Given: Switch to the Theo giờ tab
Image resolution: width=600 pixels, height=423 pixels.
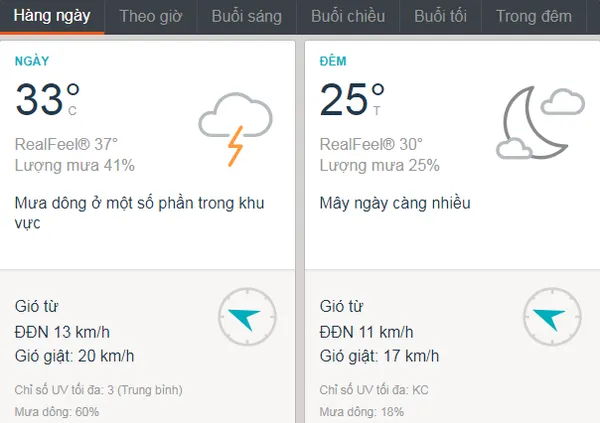Looking at the screenshot, I should (150, 16).
